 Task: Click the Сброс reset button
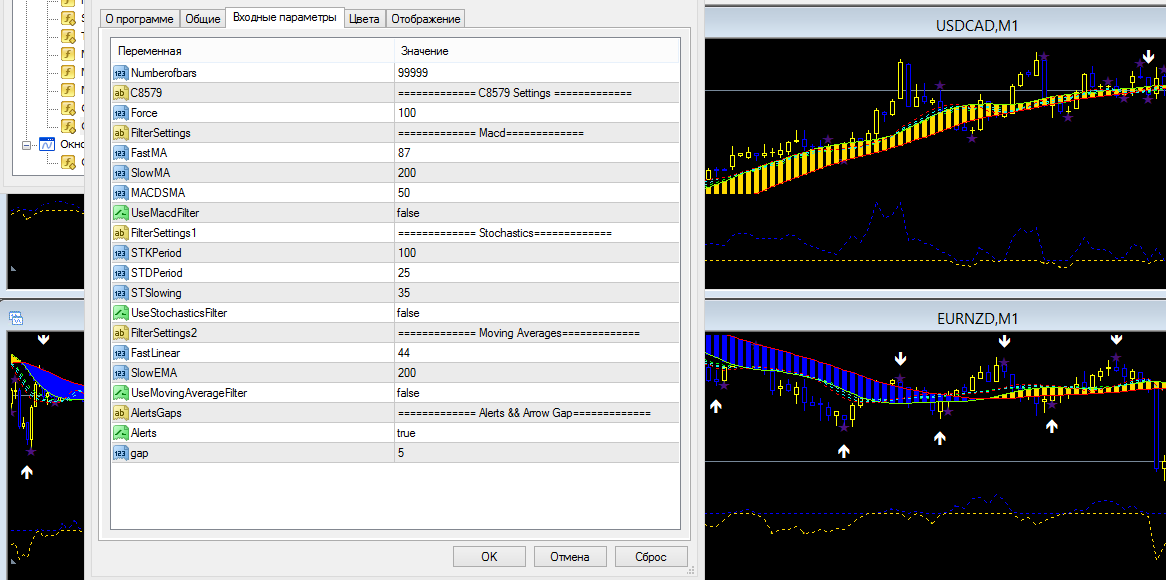(x=651, y=557)
